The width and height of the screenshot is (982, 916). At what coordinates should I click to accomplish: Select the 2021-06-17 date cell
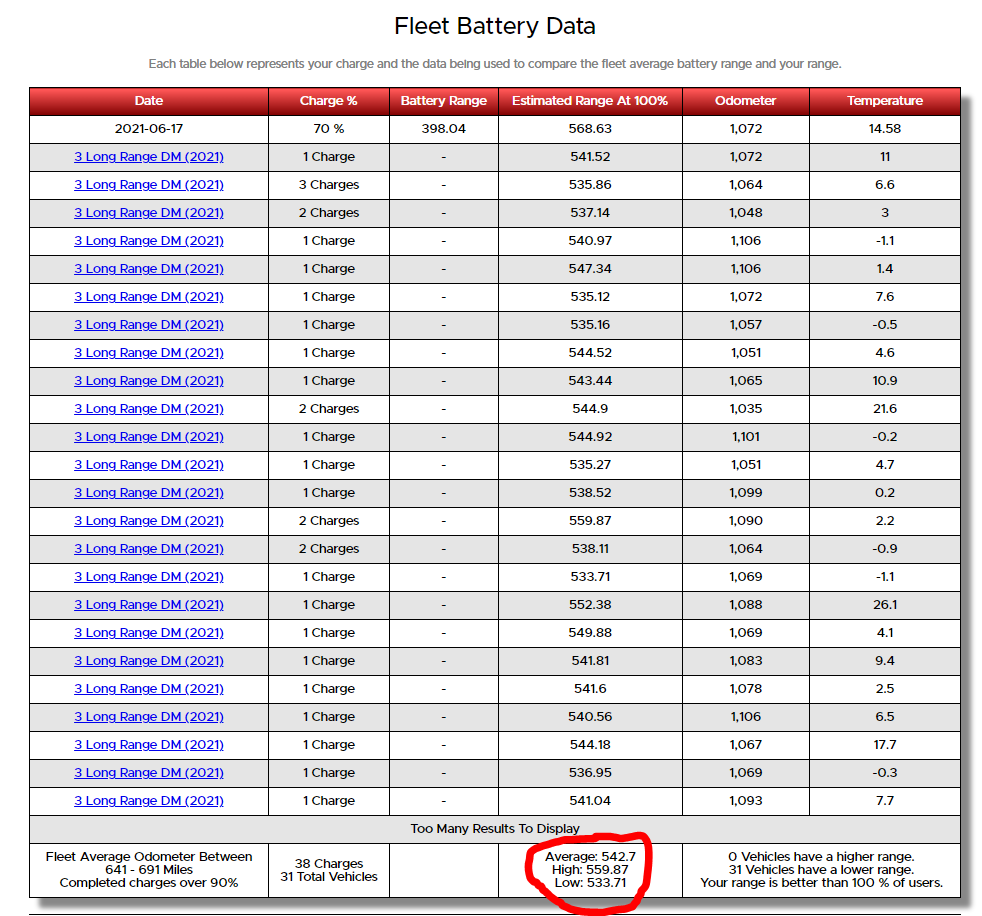pos(149,129)
